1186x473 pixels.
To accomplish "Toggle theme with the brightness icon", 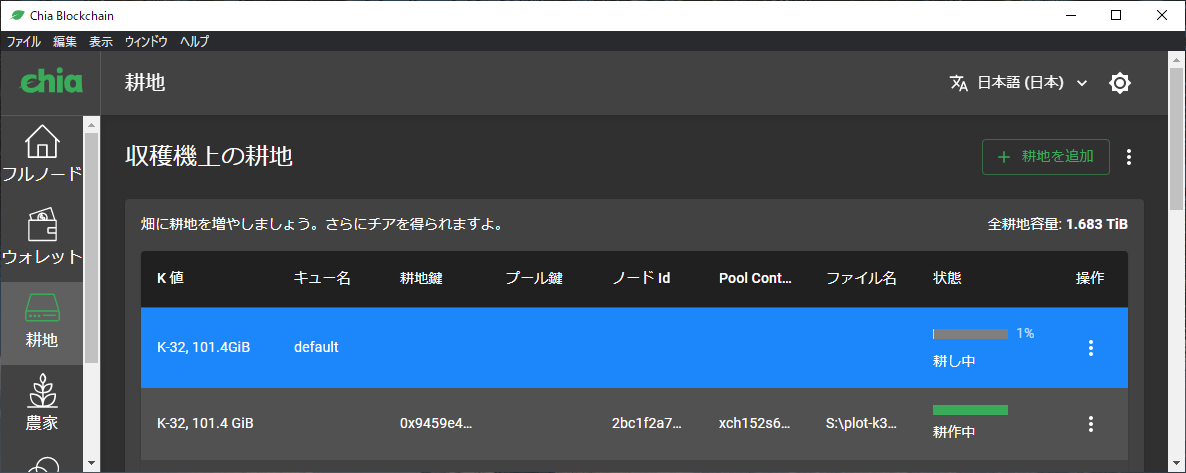I will coord(1119,82).
